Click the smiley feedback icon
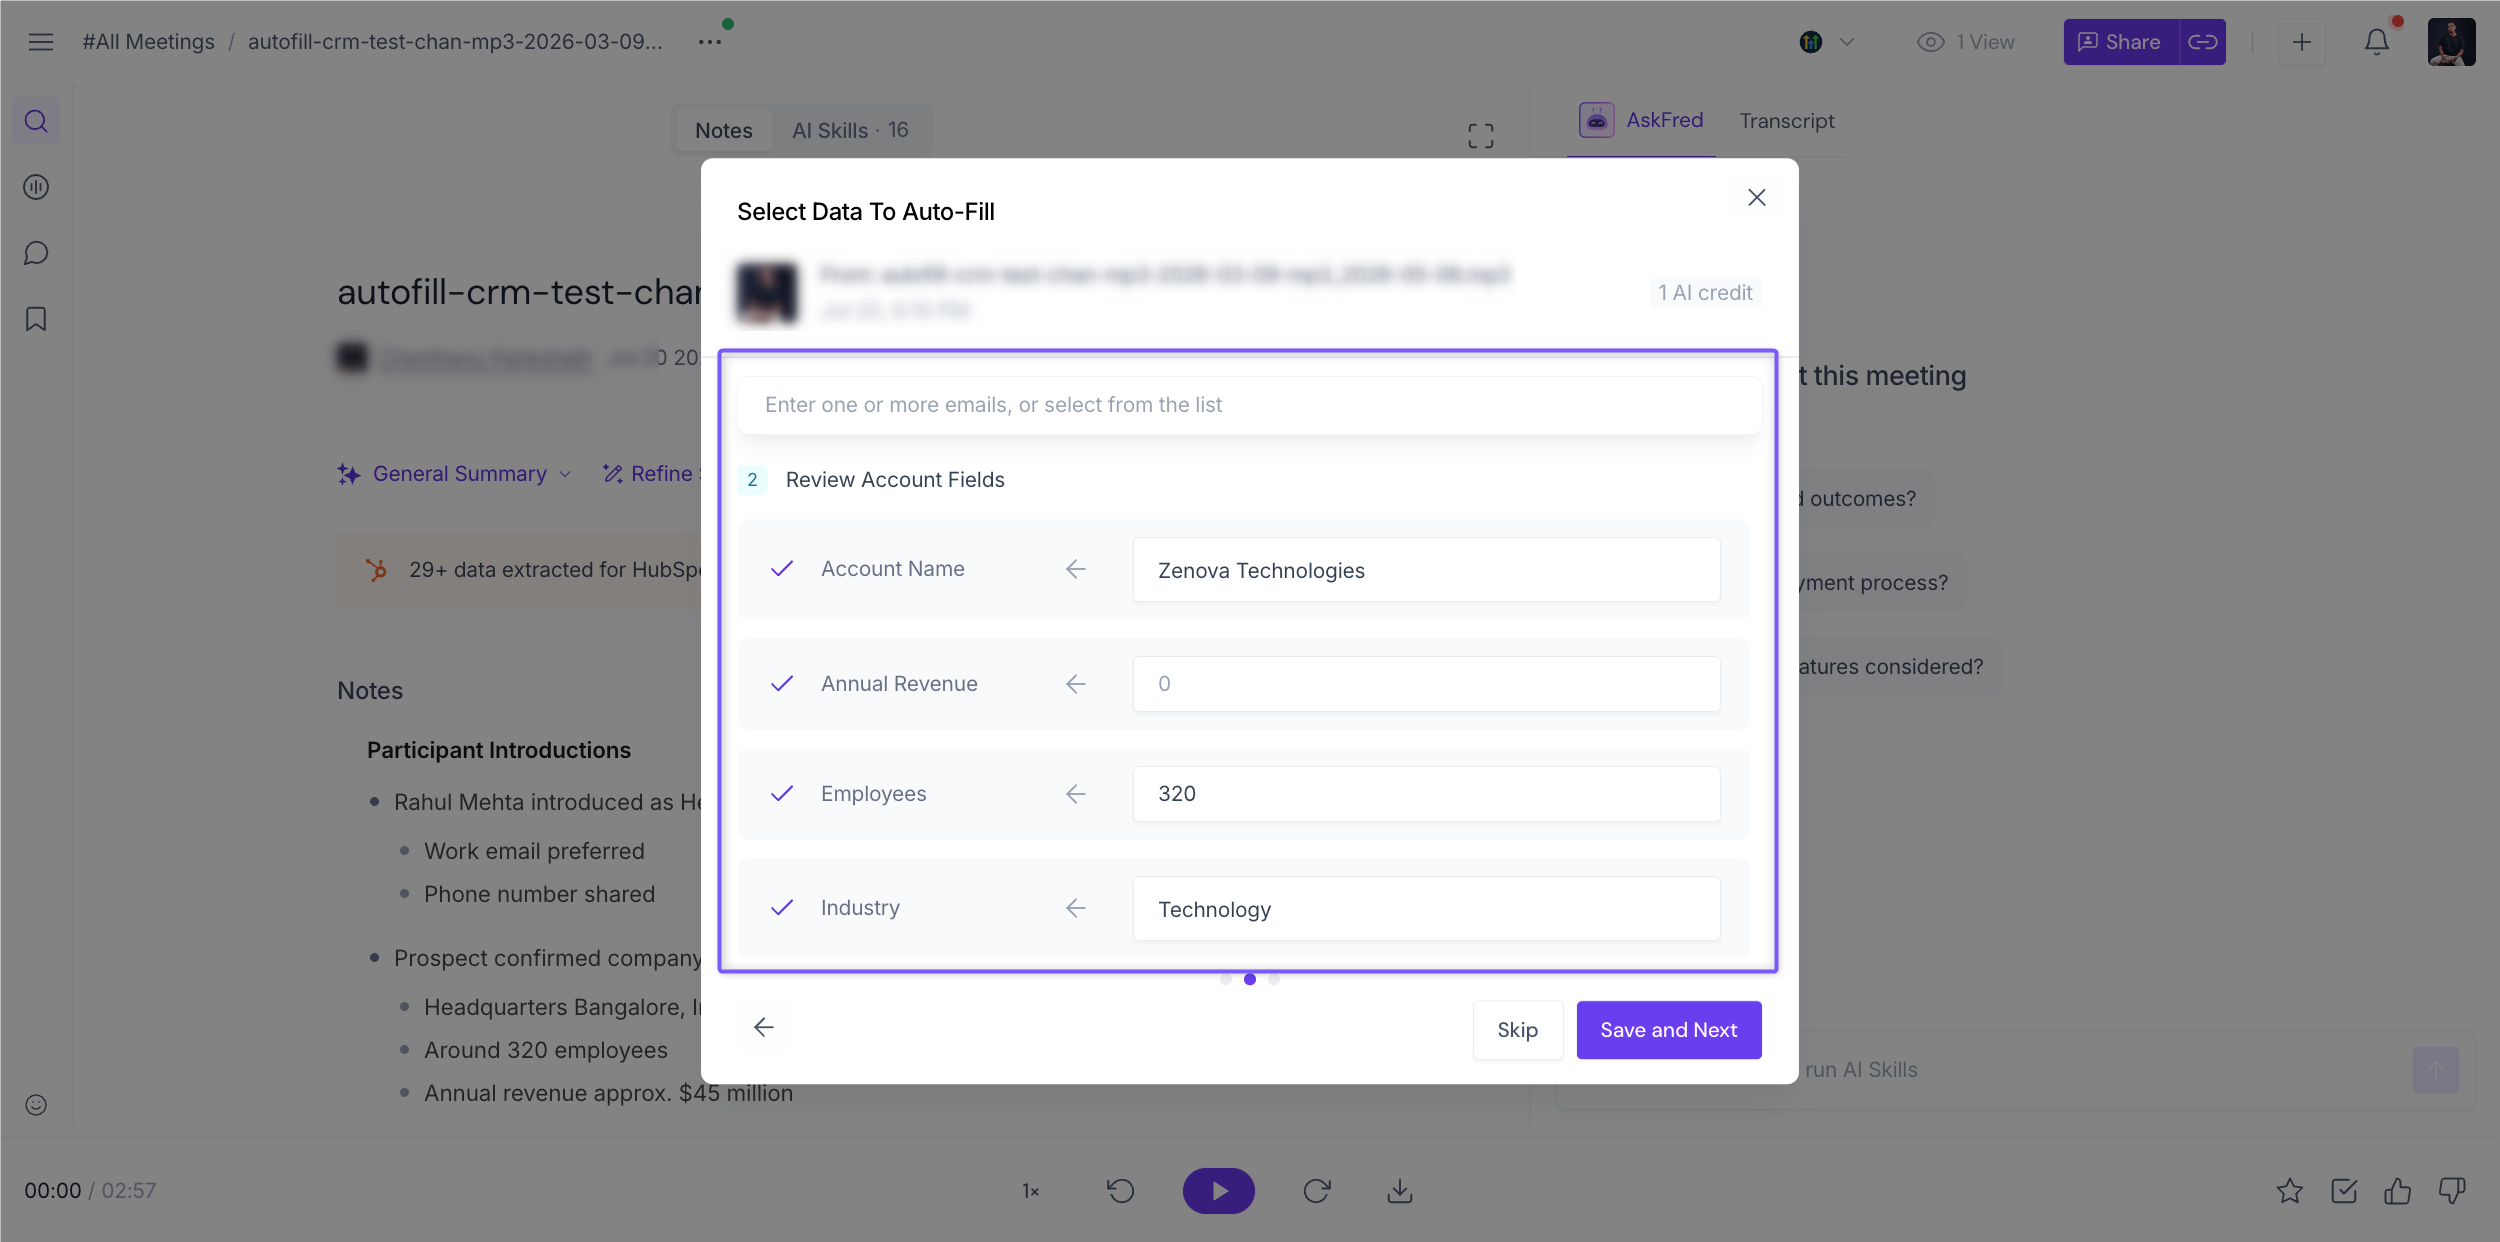Screen dimensions: 2500x1242 point(36,1105)
